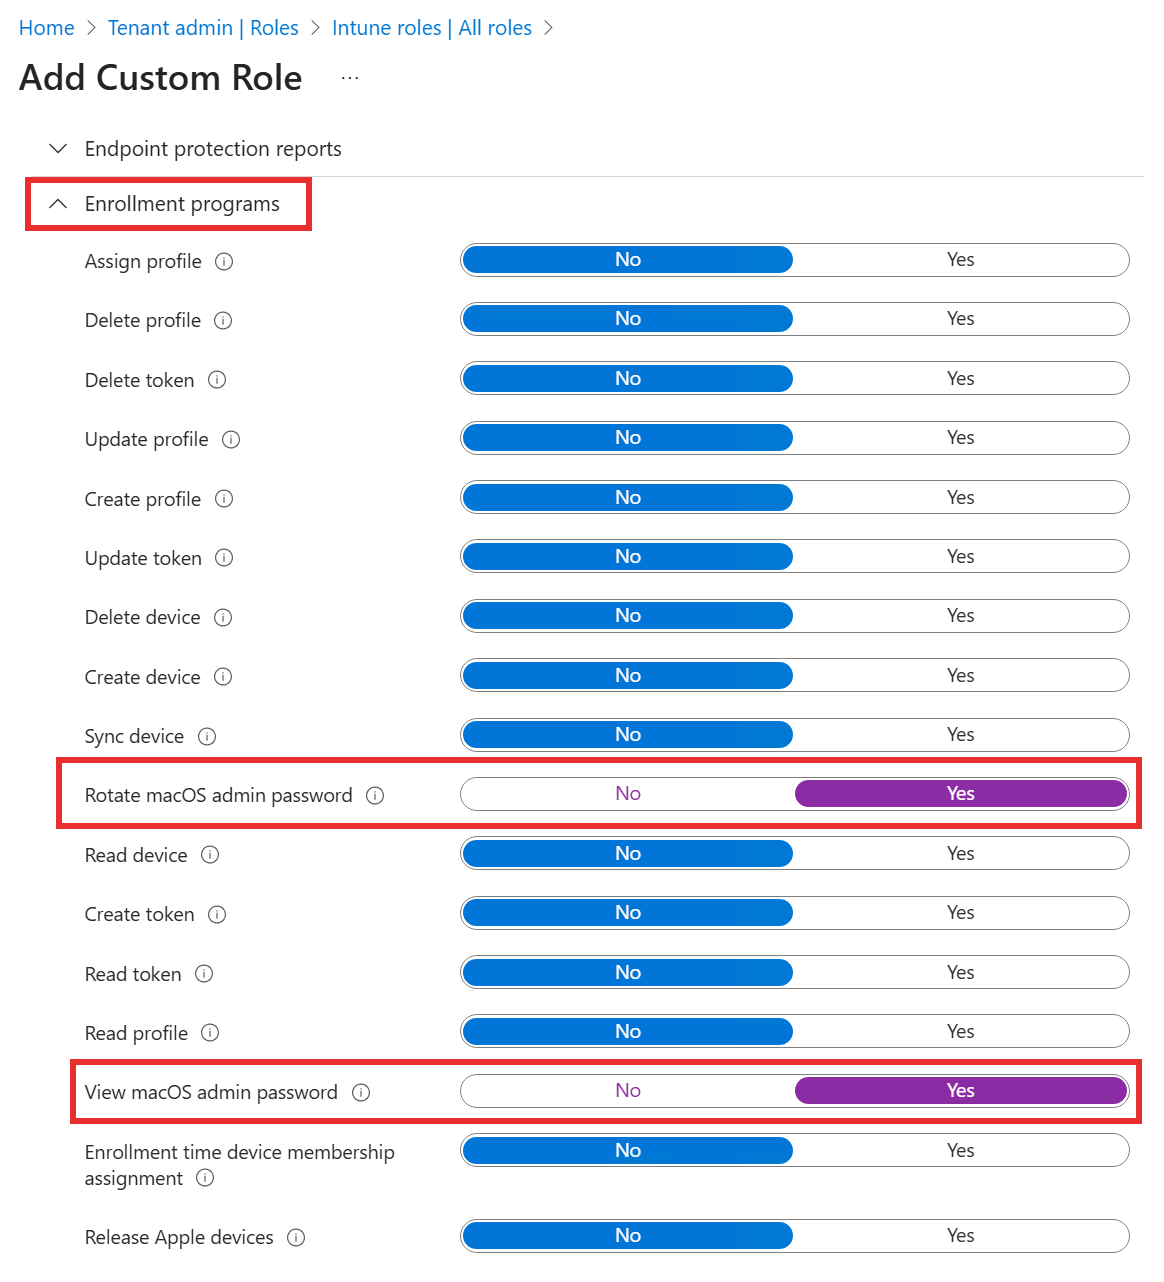Disable Rotate macOS admin password by selecting No
Image resolution: width=1164 pixels, height=1282 pixels.
(627, 793)
